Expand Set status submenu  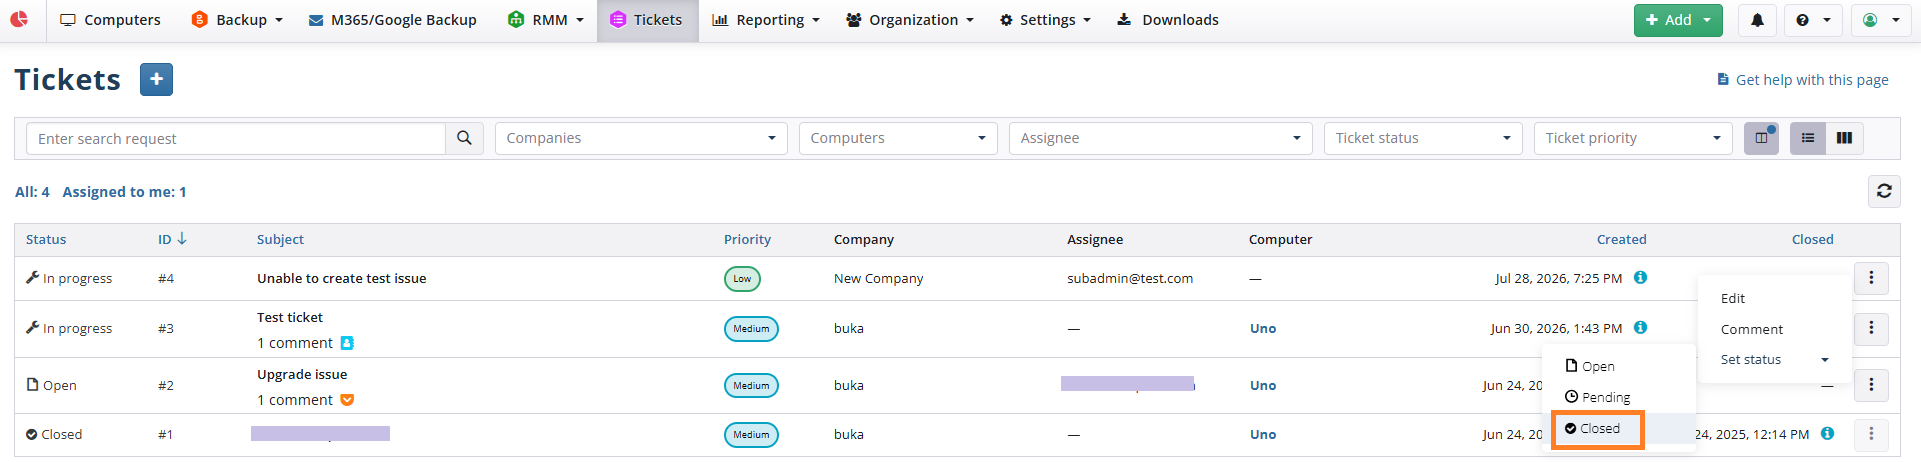pos(1774,360)
